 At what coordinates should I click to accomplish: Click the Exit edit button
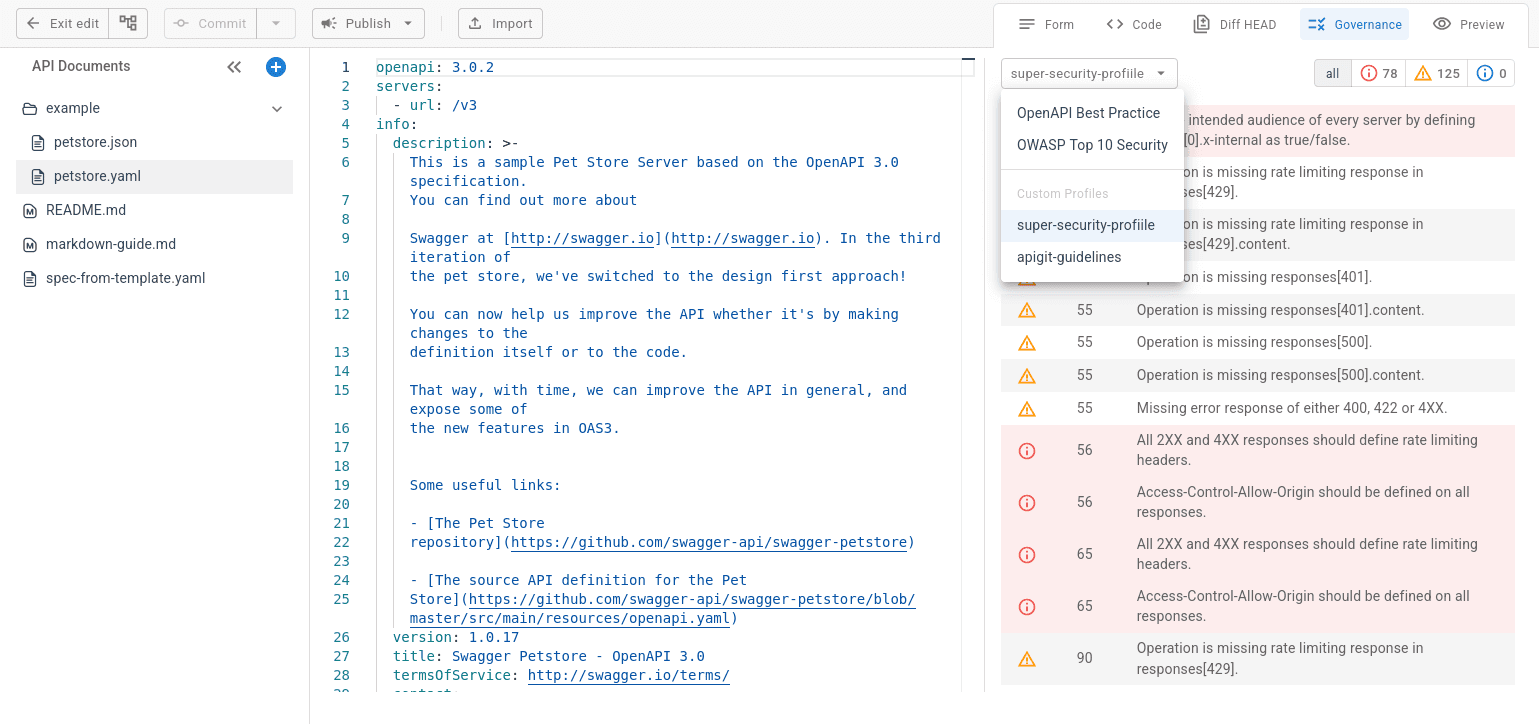[62, 24]
